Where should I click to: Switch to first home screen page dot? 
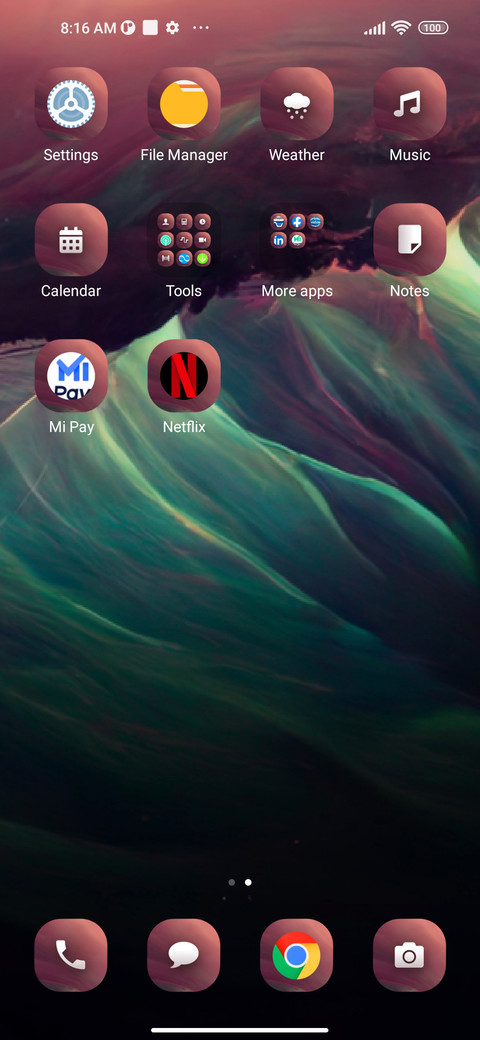click(231, 882)
